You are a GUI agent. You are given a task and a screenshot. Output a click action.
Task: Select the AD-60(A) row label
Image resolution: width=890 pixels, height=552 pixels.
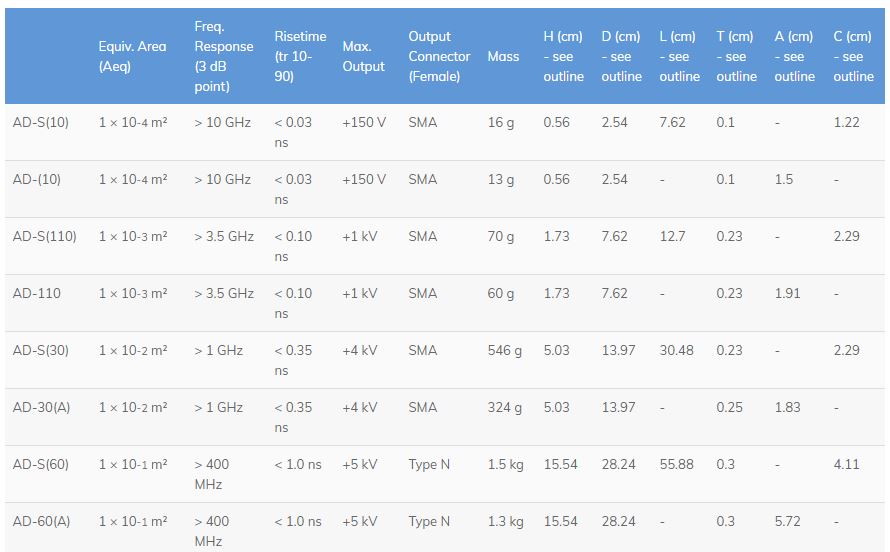(x=41, y=521)
